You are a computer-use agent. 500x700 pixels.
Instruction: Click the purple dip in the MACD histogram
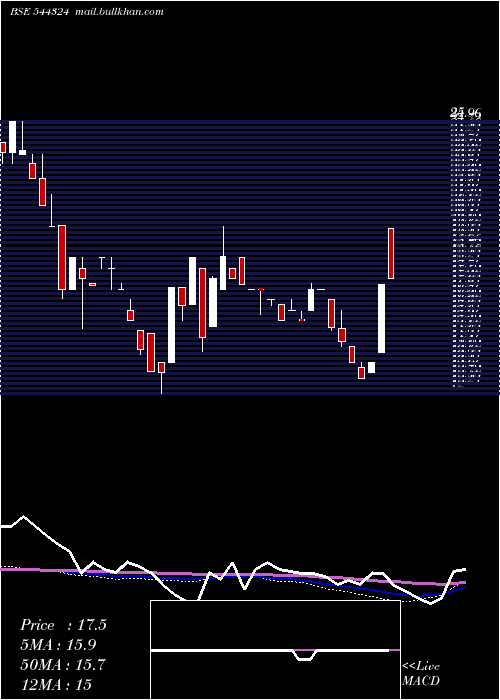click(305, 655)
